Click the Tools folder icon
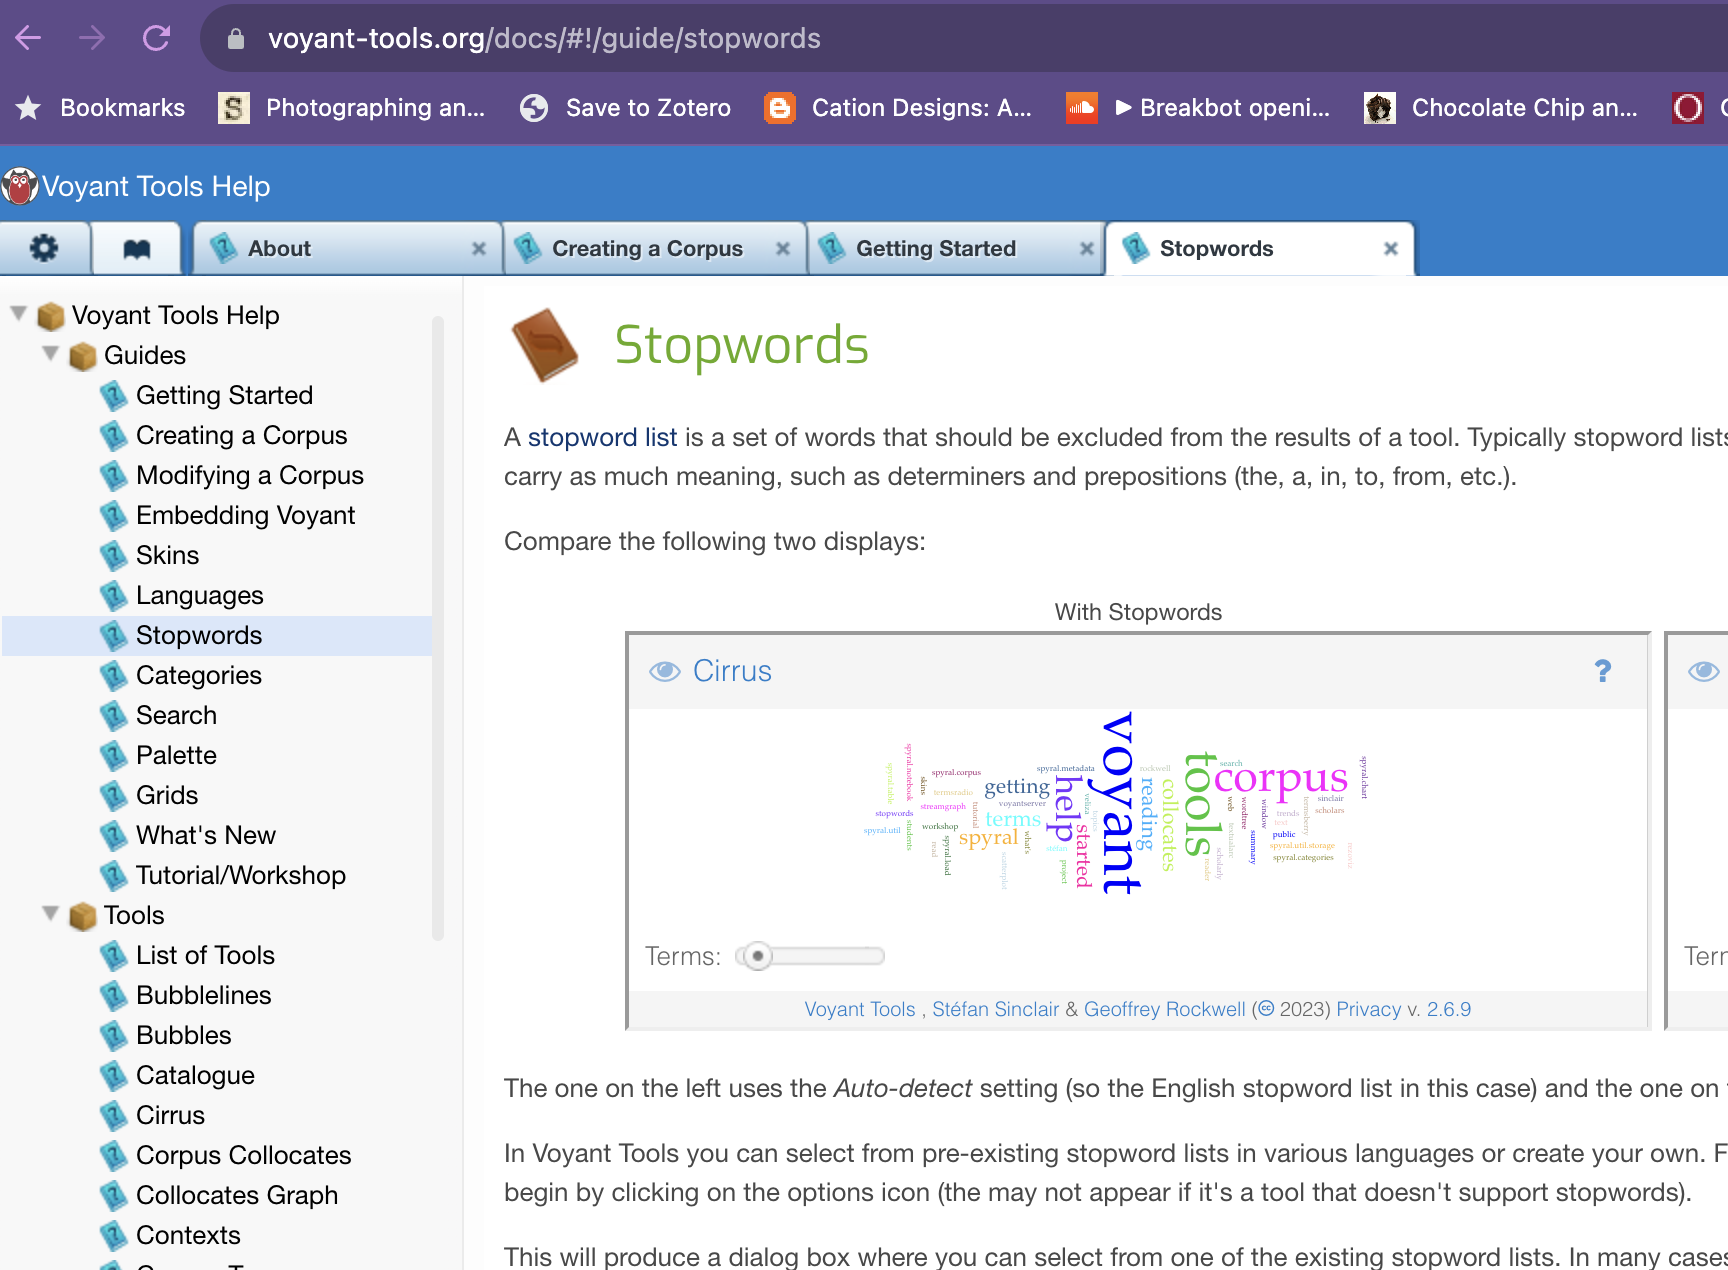Image resolution: width=1728 pixels, height=1270 pixels. [83, 916]
